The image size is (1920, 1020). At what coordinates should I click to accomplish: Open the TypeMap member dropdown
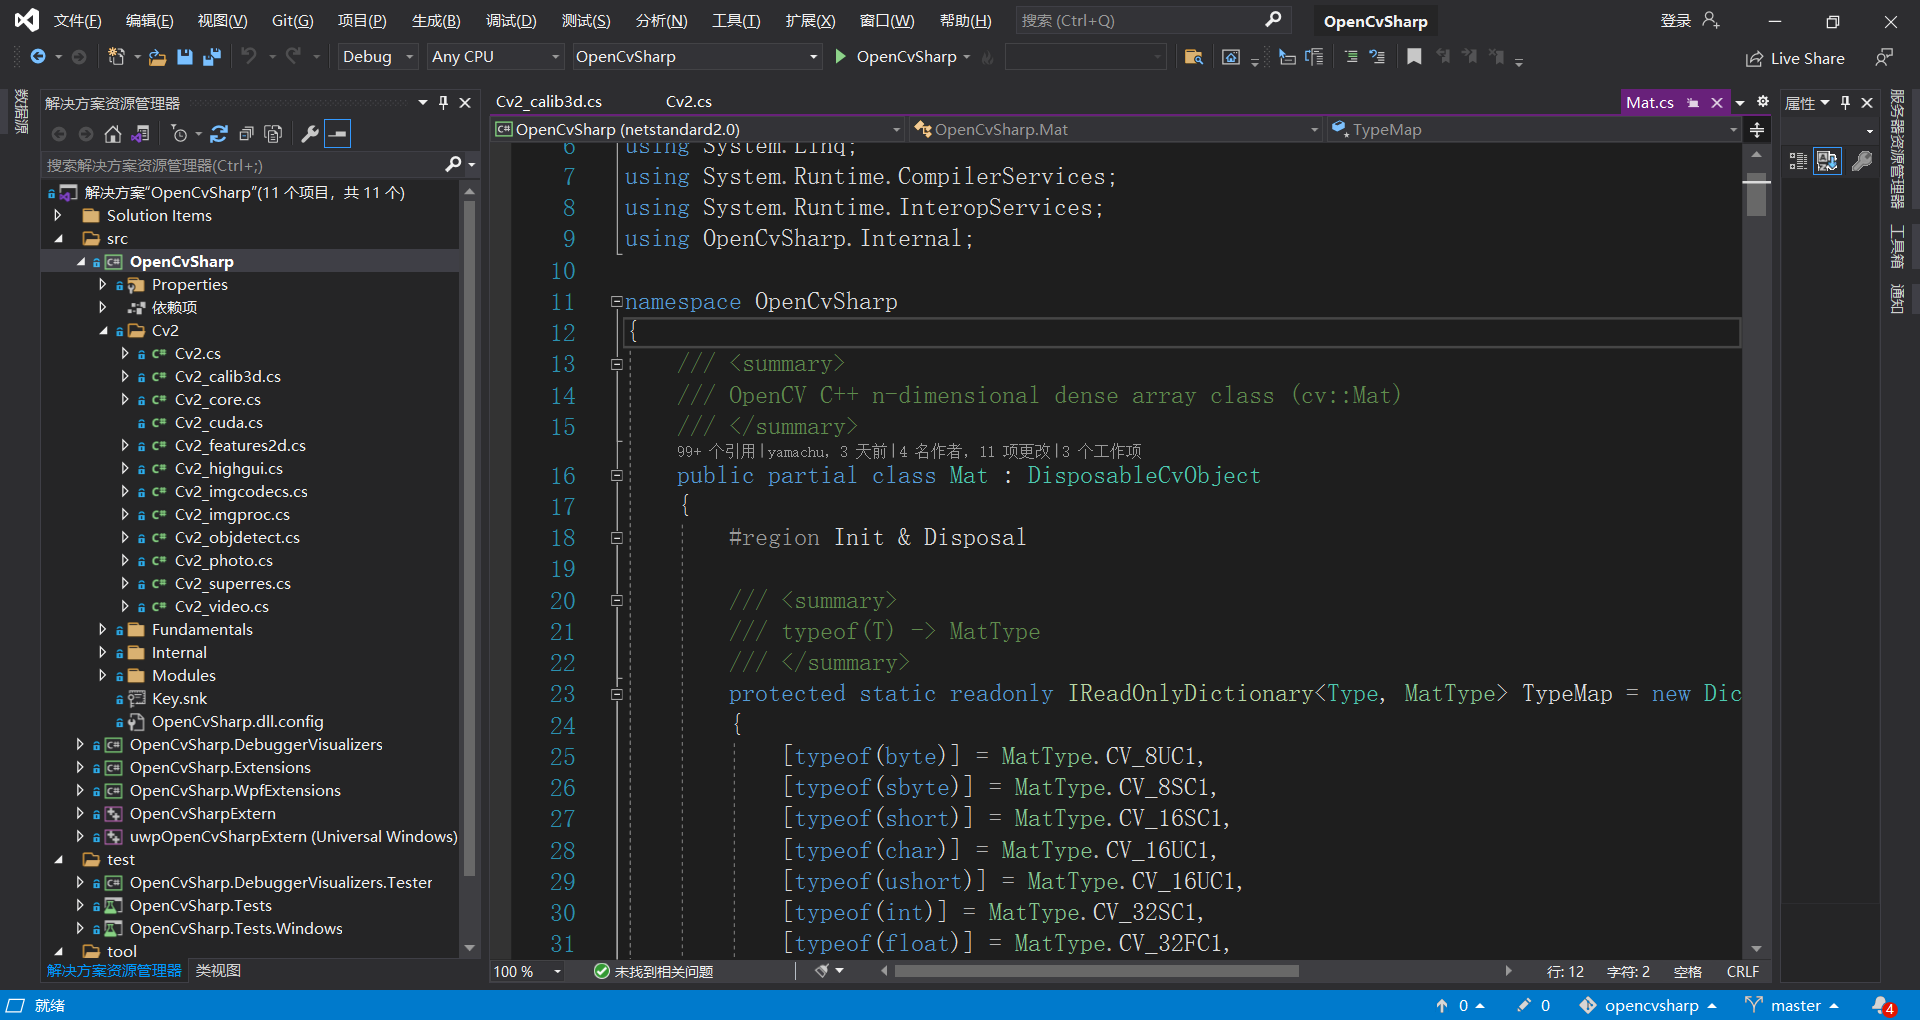click(x=1535, y=130)
